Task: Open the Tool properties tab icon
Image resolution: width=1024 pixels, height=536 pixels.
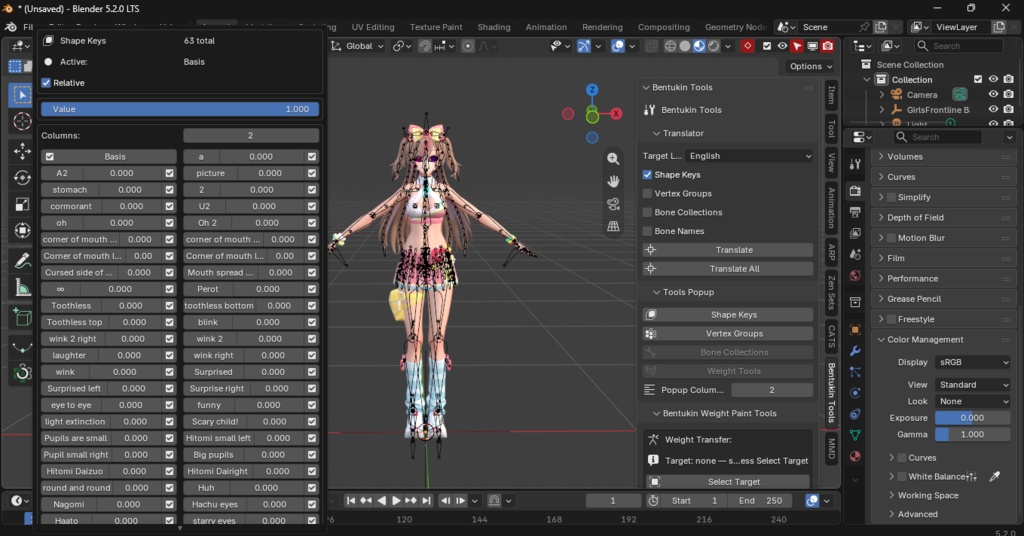Action: click(x=855, y=165)
